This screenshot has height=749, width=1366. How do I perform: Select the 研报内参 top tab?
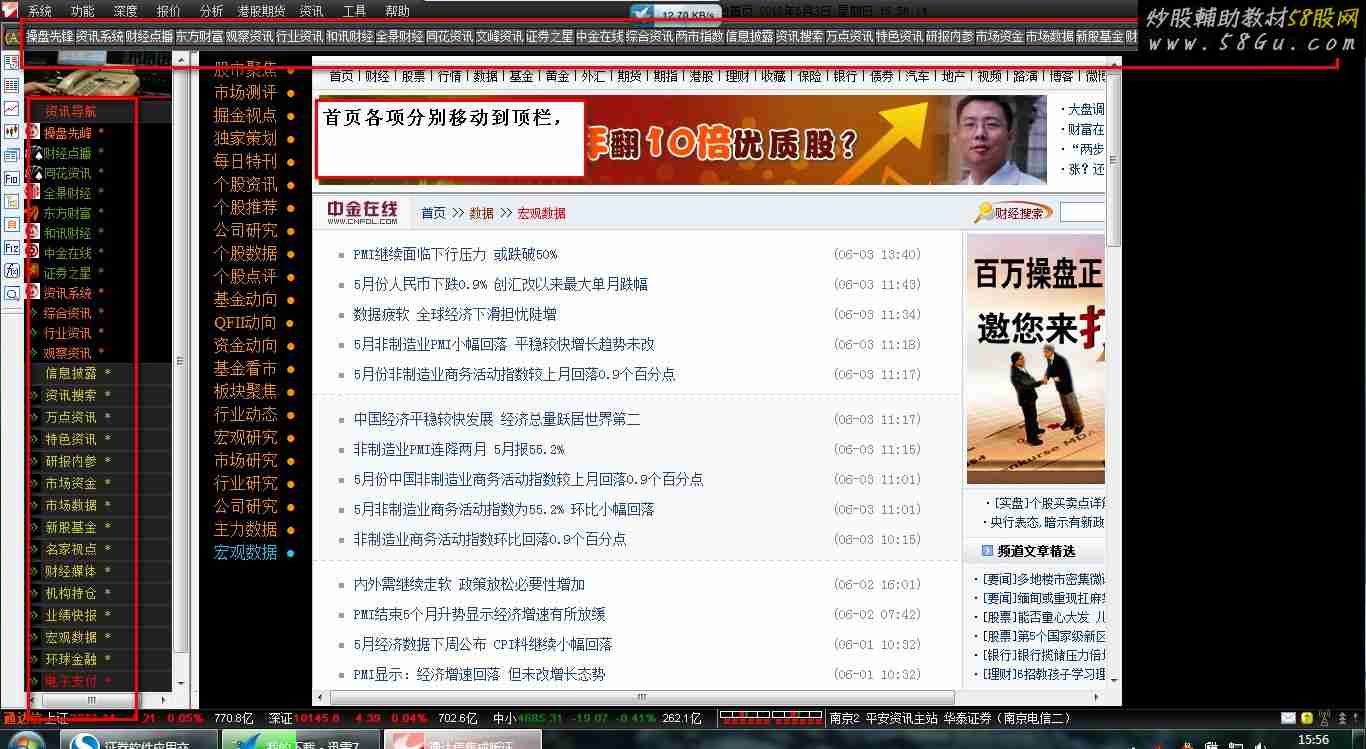coord(950,36)
